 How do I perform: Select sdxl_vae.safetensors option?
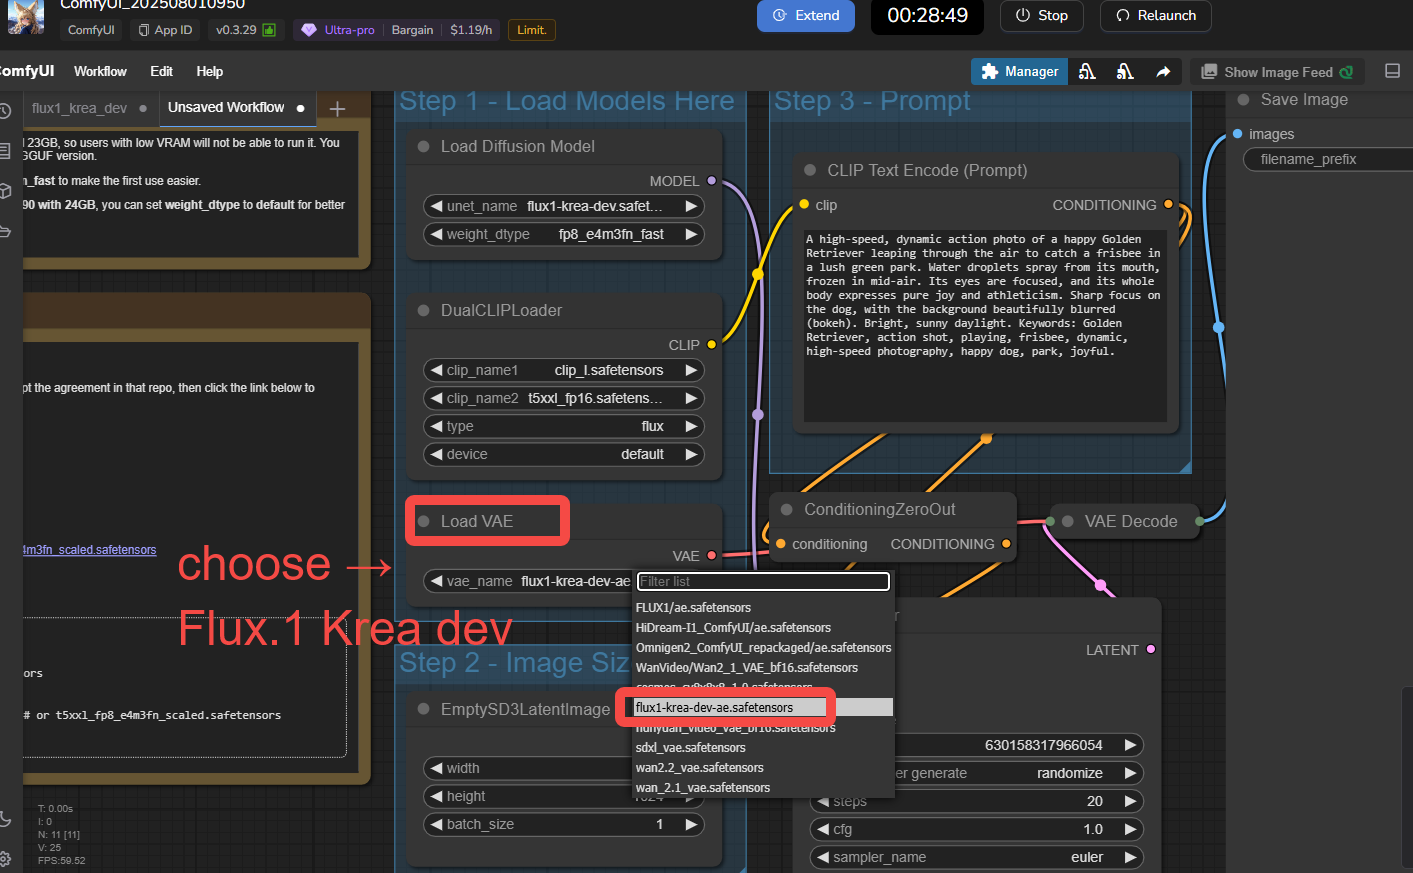pos(762,747)
